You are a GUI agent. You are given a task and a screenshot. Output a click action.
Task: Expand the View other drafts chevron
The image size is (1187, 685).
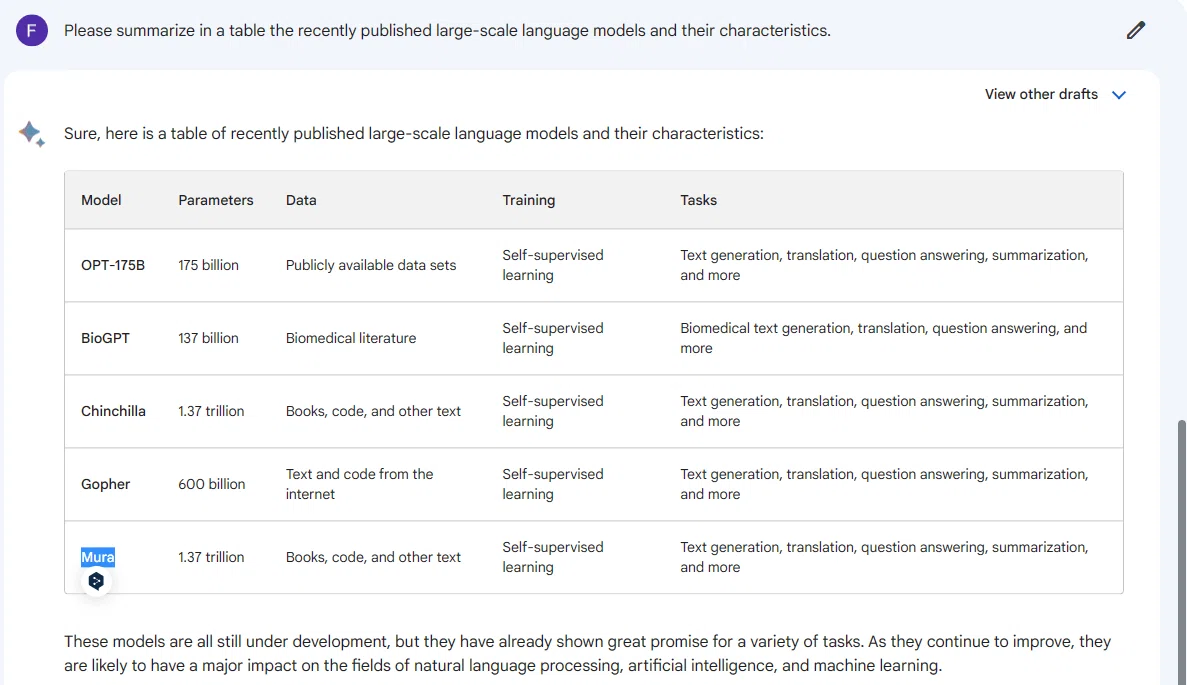click(x=1119, y=95)
